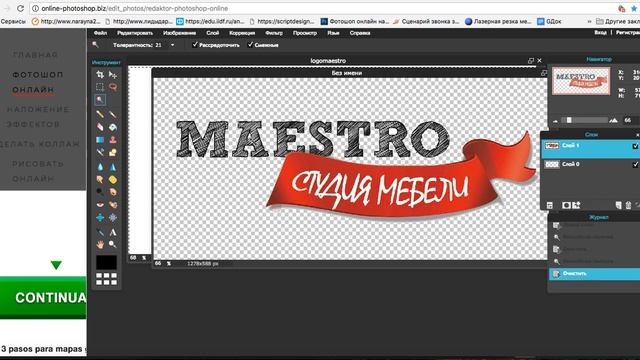Screen dimensions: 640x360
Task: Select the Очистить history entry
Action: [x=594, y=274]
